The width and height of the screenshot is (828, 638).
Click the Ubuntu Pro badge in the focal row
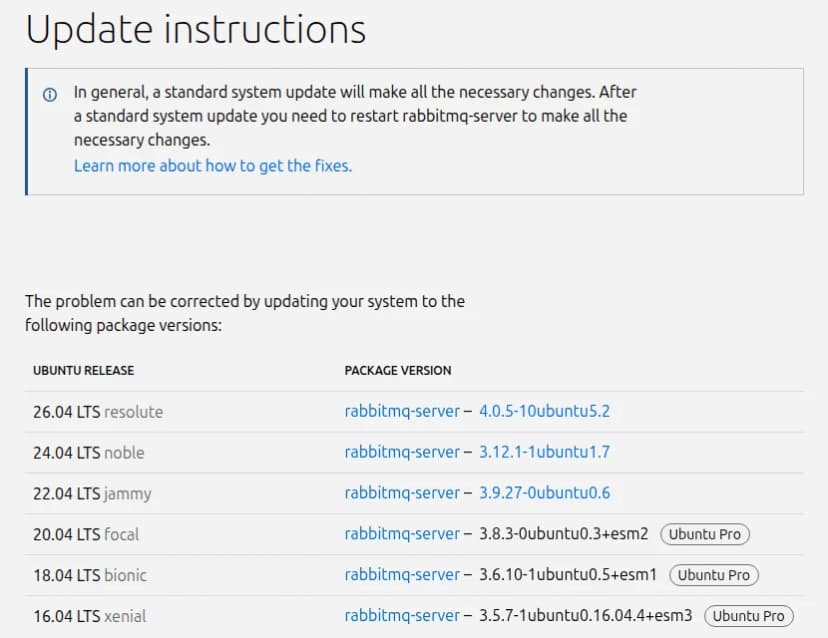(705, 534)
